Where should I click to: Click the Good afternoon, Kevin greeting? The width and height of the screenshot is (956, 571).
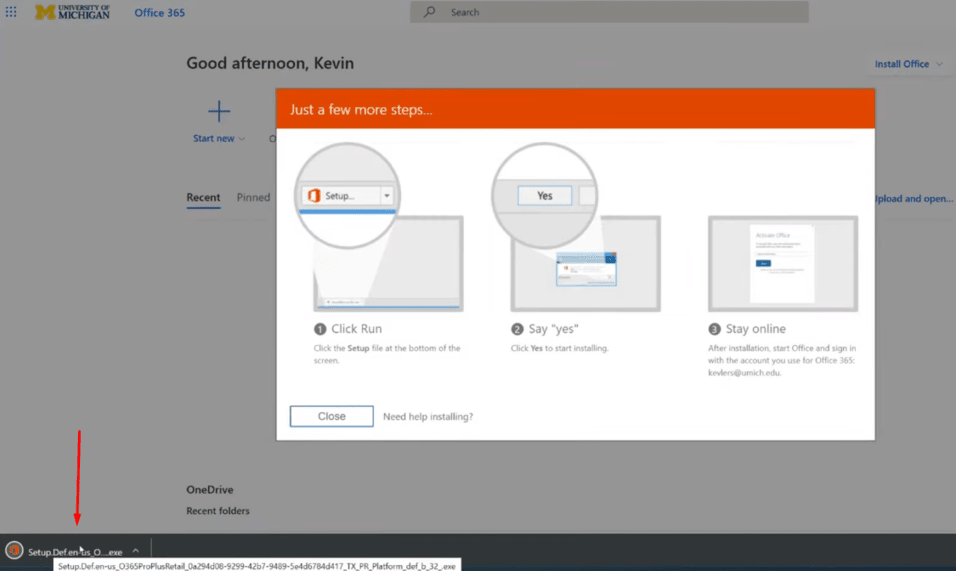pos(270,63)
